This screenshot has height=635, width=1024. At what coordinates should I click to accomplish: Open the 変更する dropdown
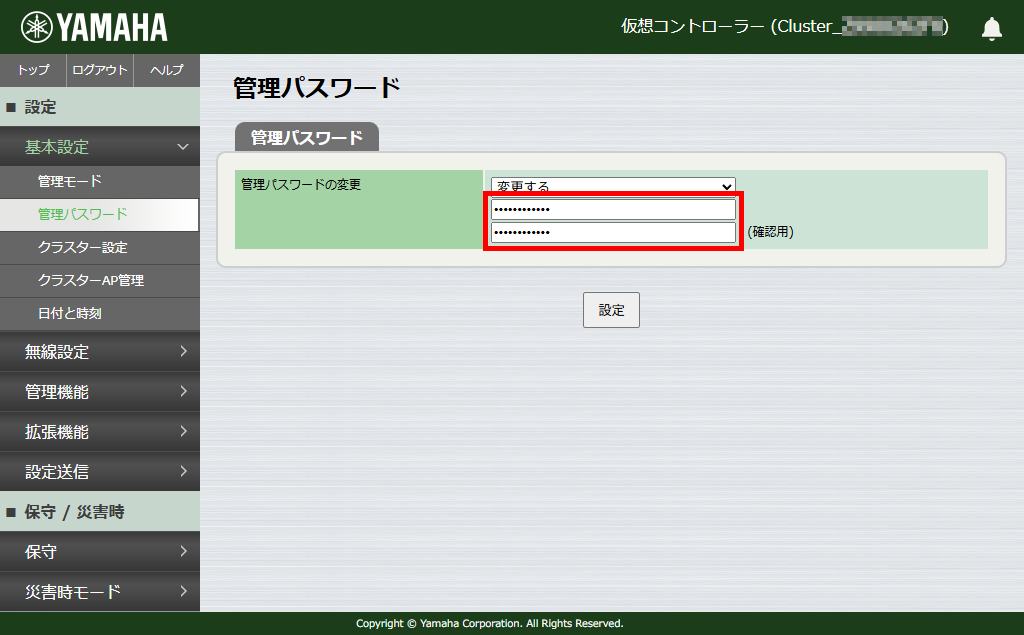(x=613, y=185)
